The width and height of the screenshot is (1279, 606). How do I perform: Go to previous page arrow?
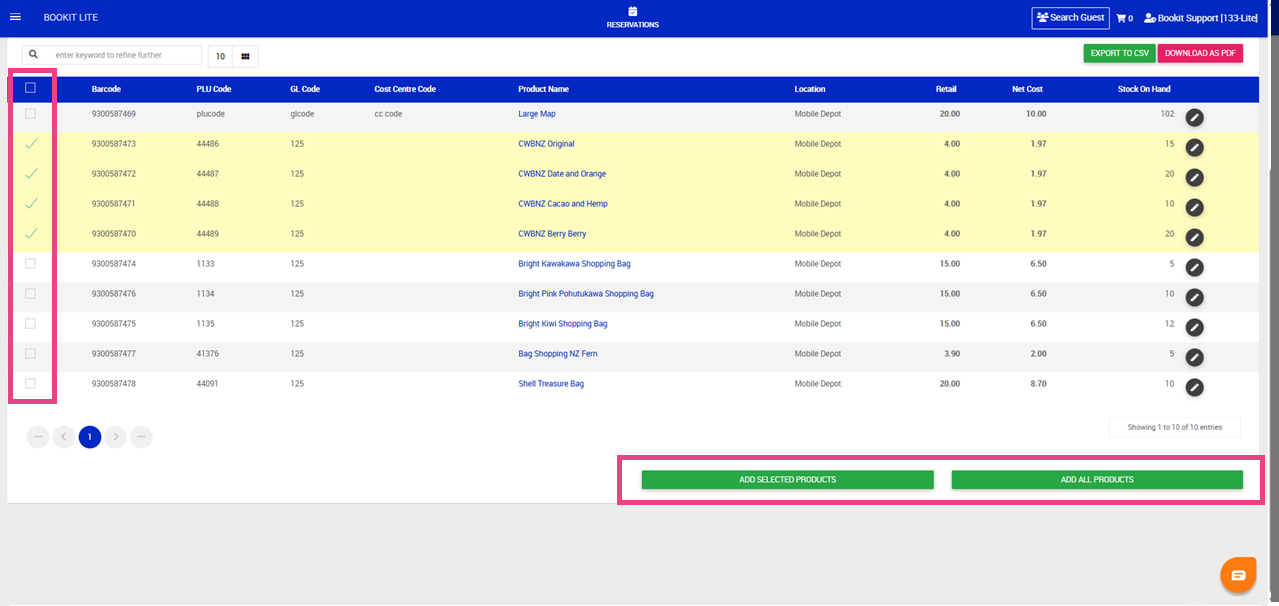pos(64,437)
